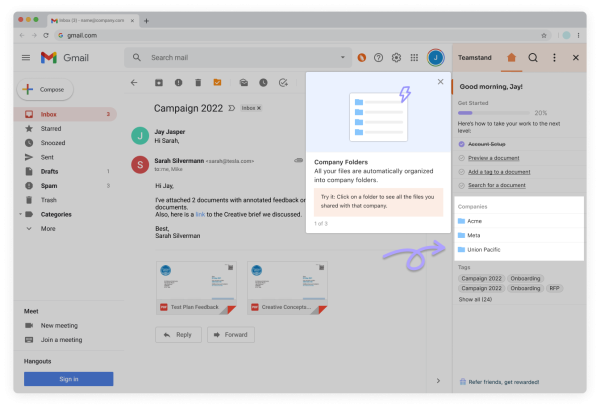Open Teamstand three-dot more menu
Screen dimensions: 600x408
pos(554,58)
